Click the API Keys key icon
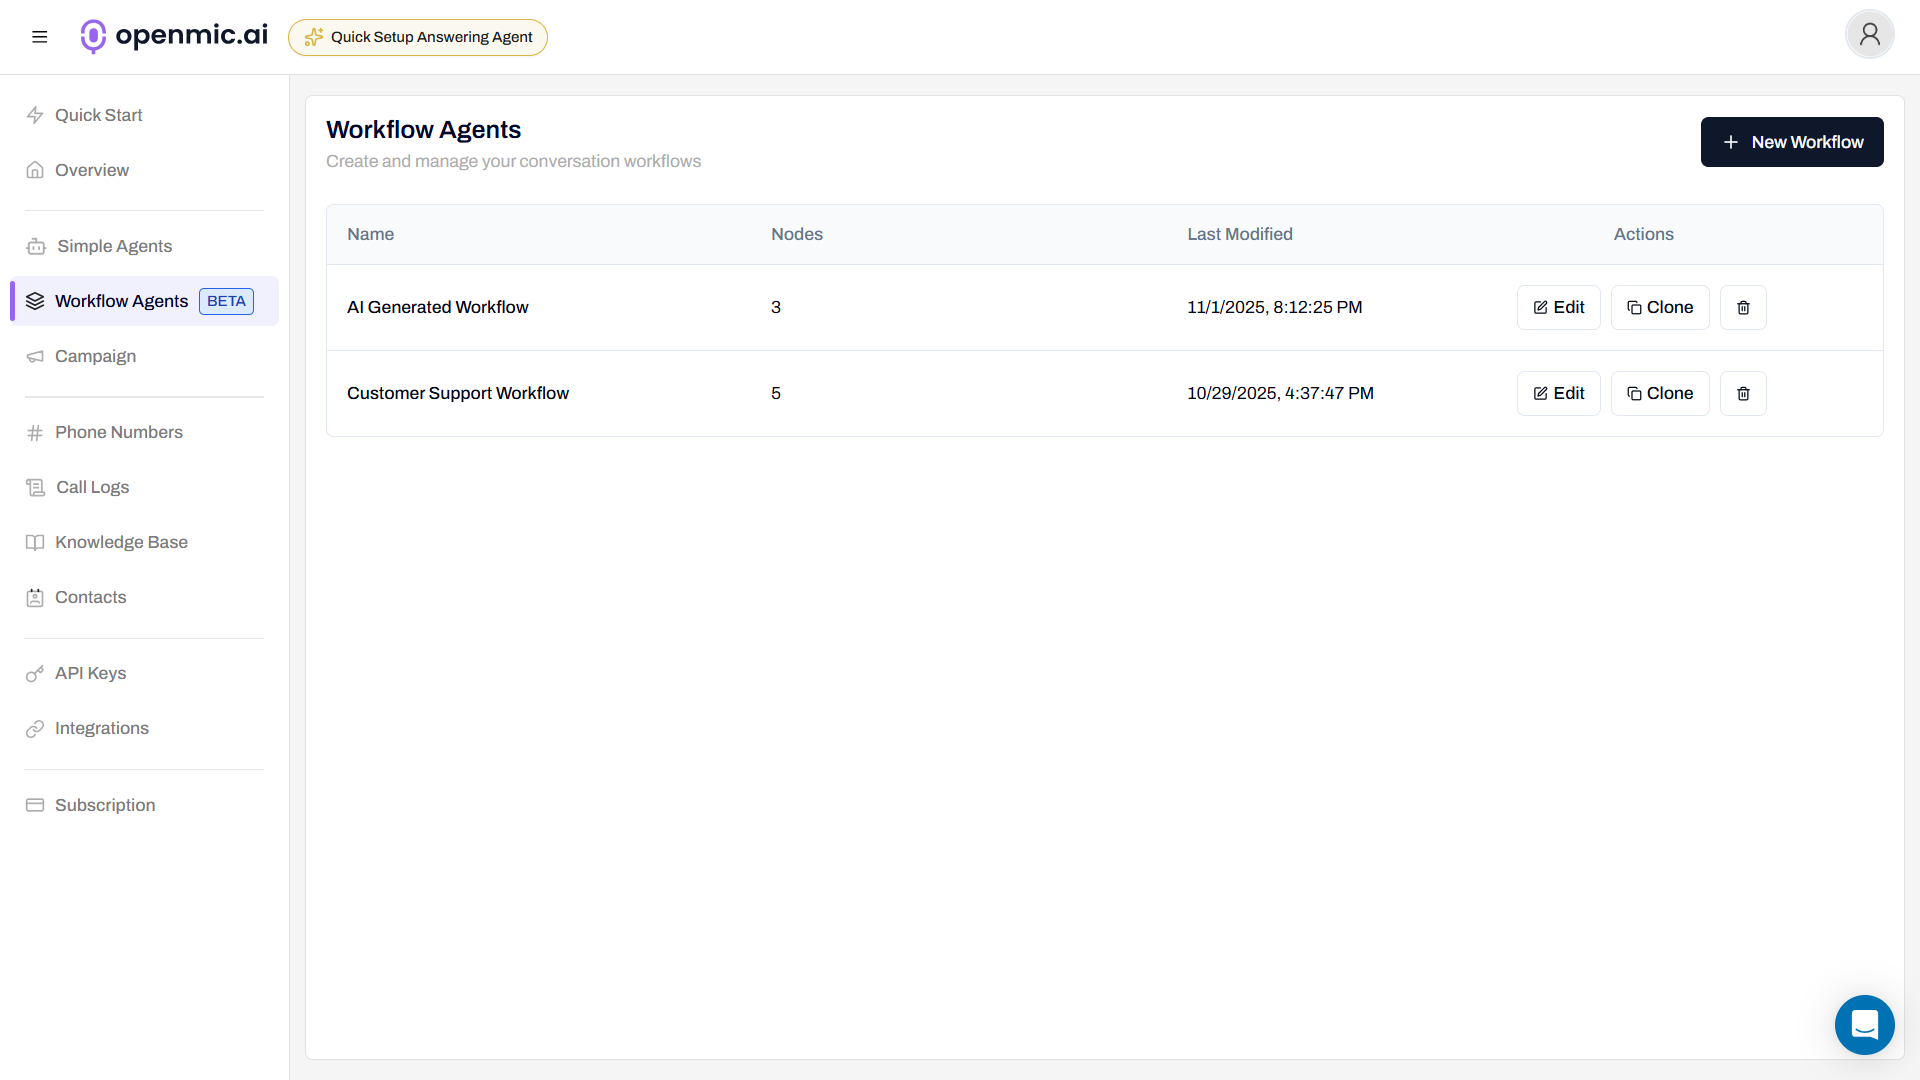This screenshot has height=1080, width=1920. pos(35,673)
